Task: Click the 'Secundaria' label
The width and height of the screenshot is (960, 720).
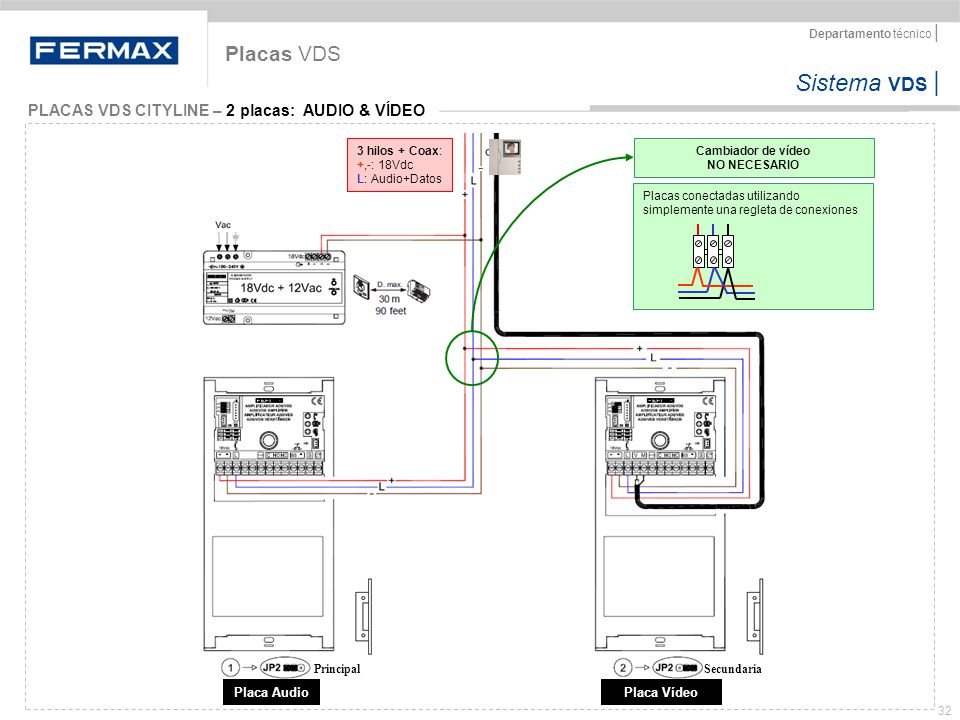Action: [732, 669]
